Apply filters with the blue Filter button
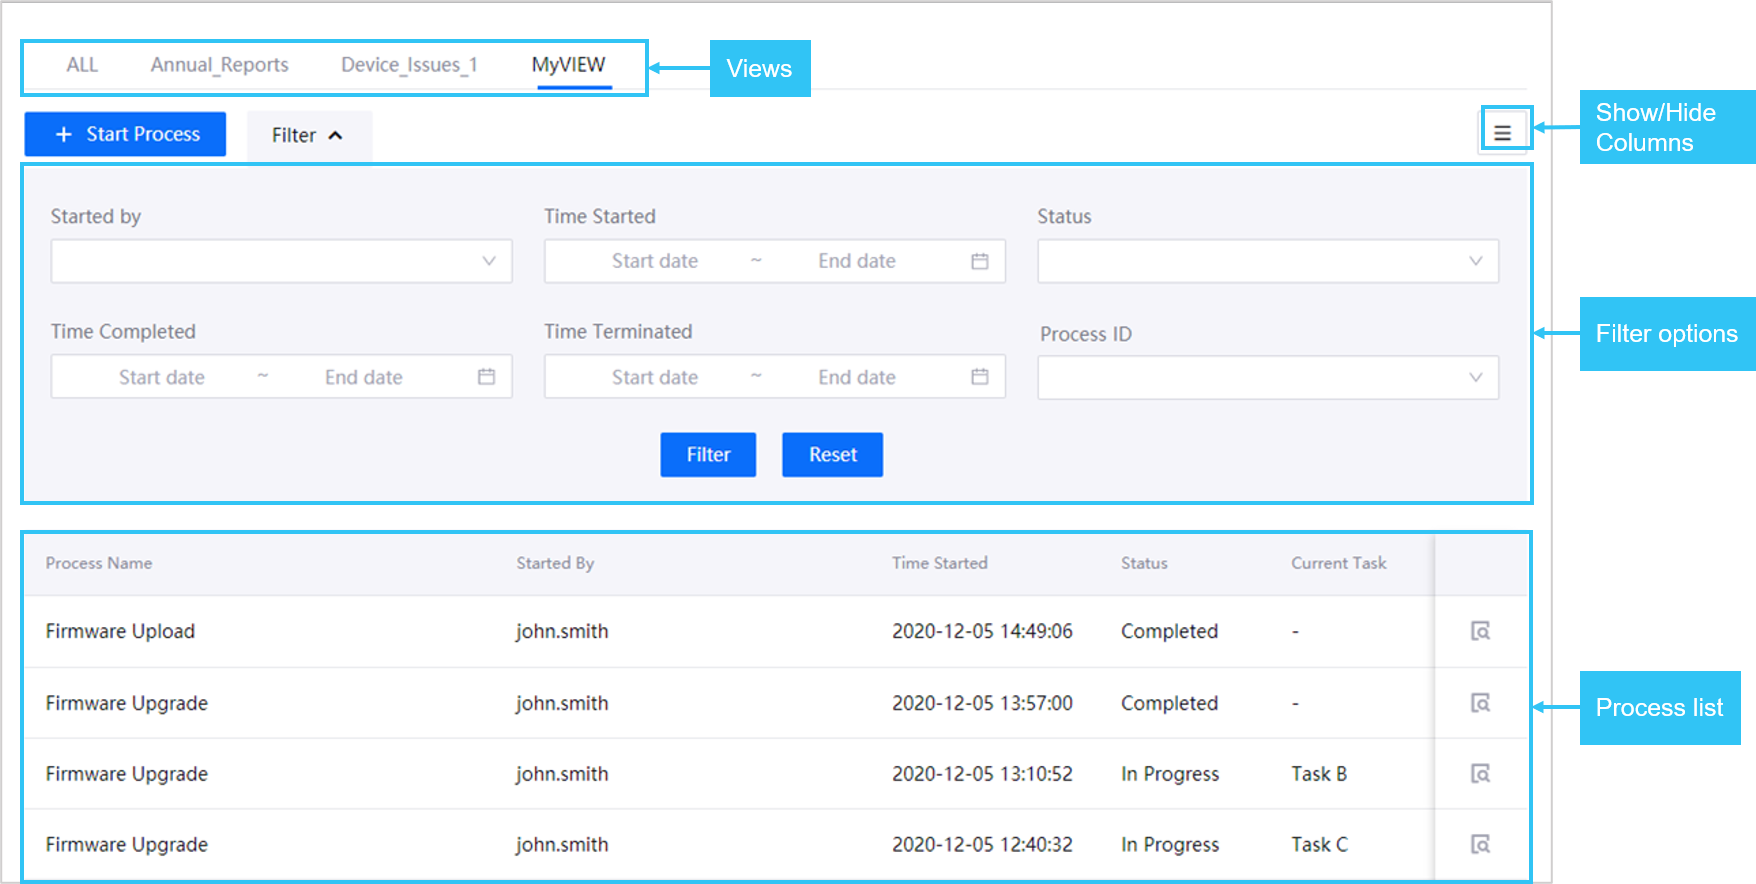The width and height of the screenshot is (1756, 884). tap(708, 455)
